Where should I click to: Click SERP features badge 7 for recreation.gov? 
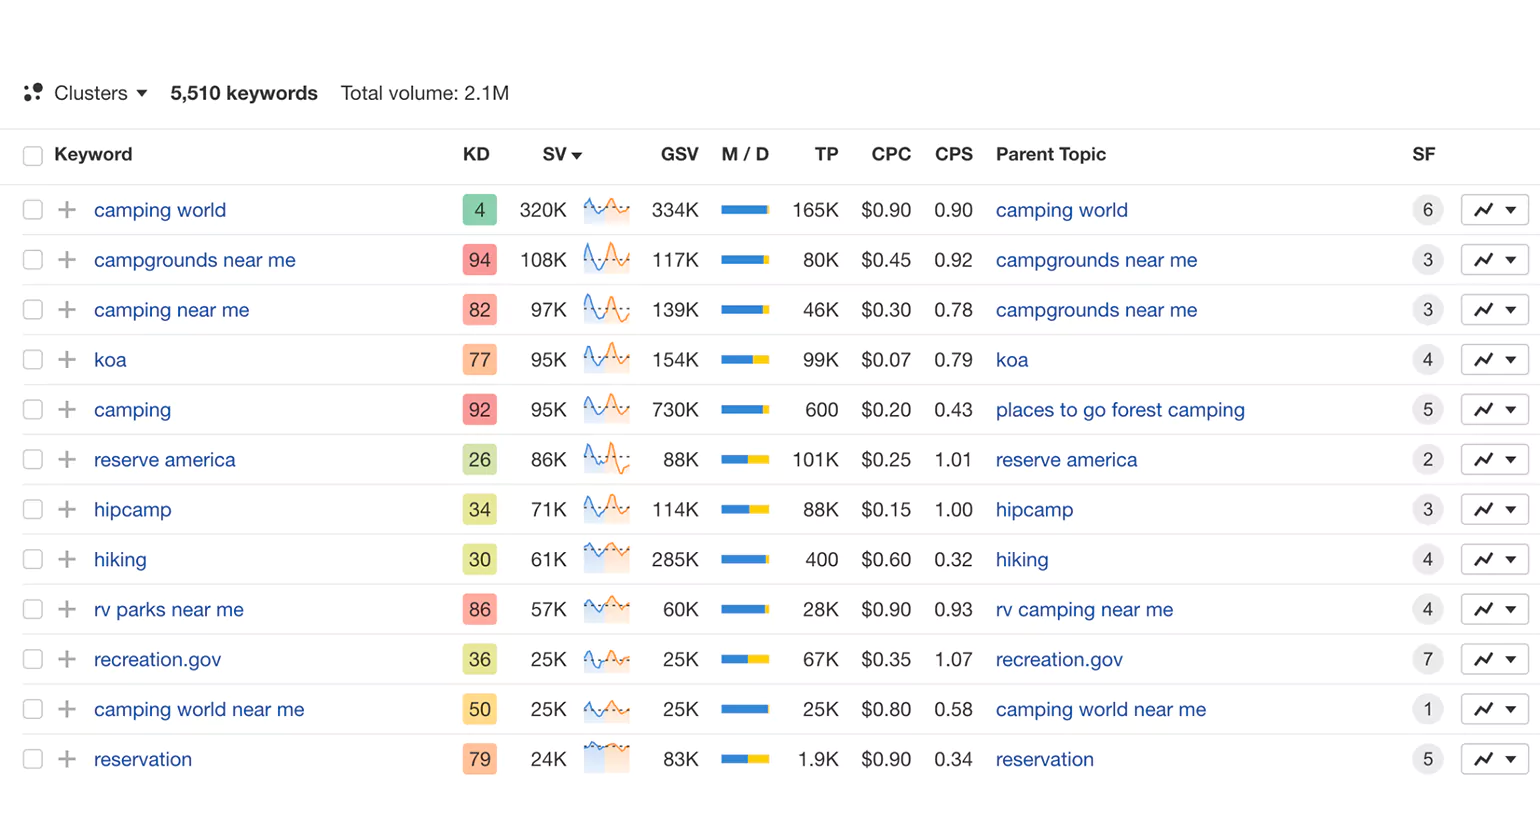click(1427, 660)
